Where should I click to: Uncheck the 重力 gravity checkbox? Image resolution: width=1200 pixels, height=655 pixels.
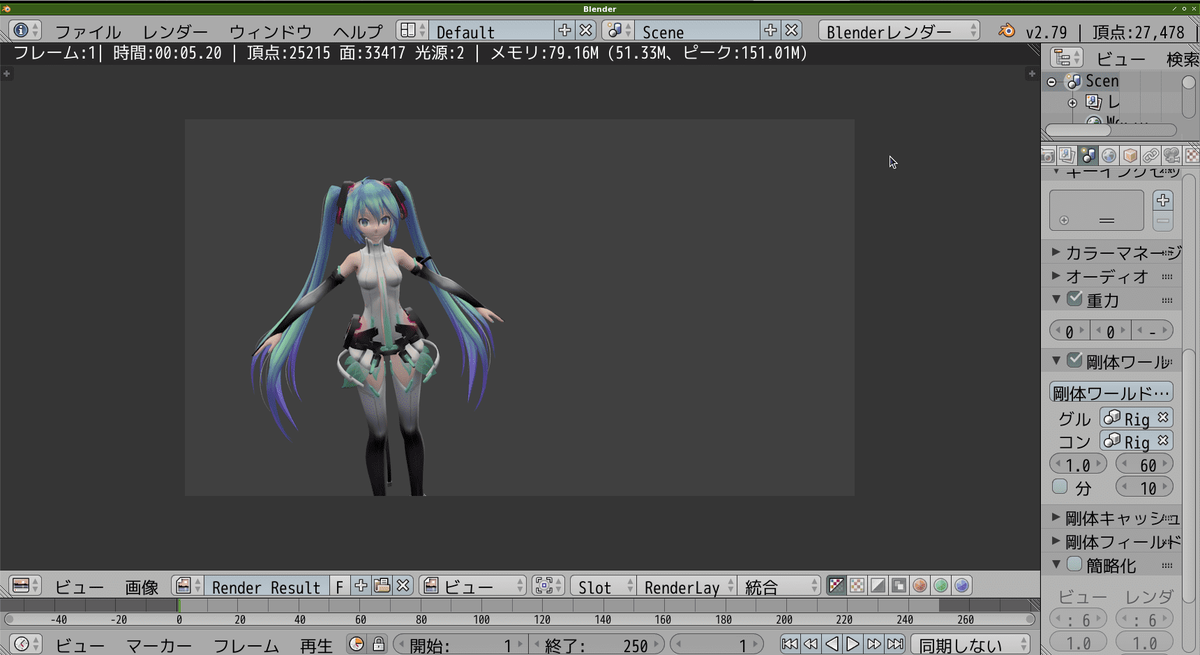point(1075,299)
